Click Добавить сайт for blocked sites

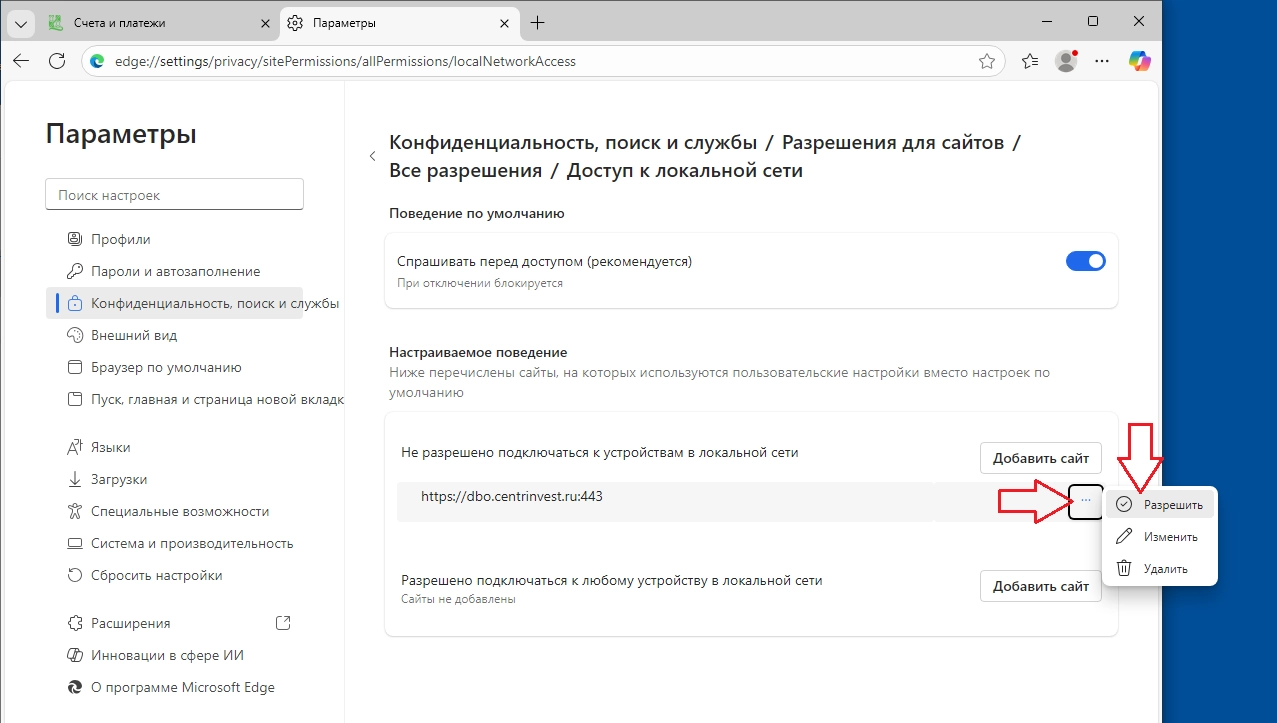pyautogui.click(x=1040, y=458)
